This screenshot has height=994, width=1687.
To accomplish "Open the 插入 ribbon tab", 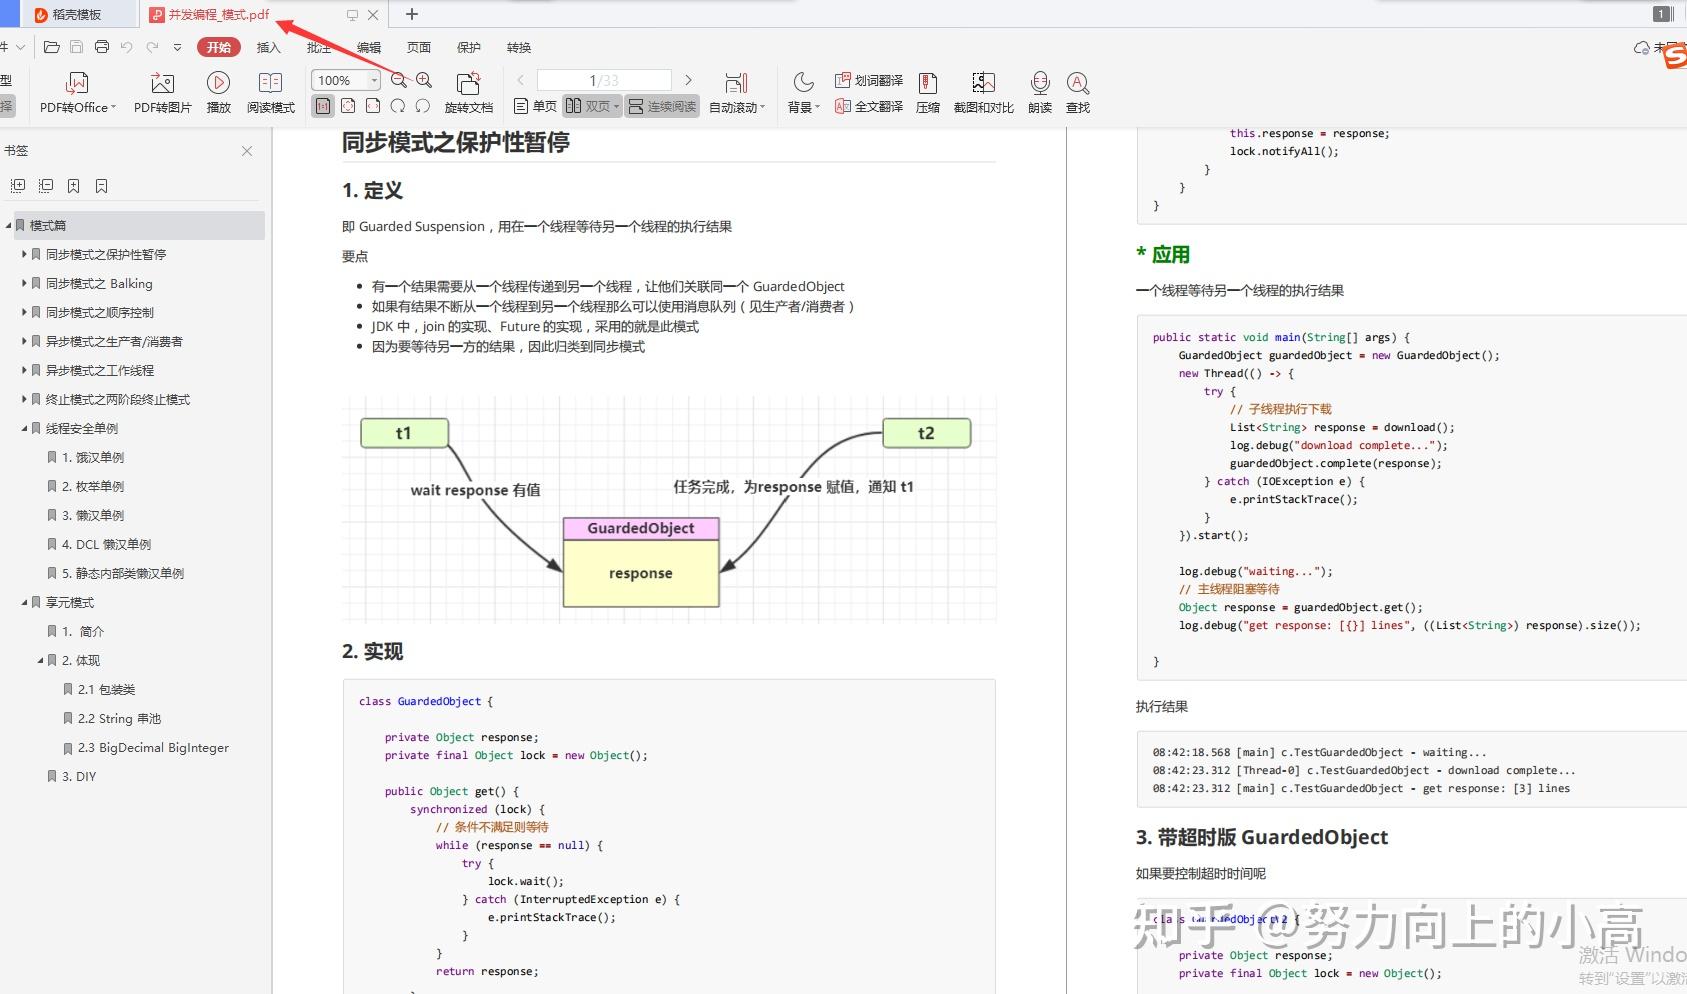I will [268, 47].
